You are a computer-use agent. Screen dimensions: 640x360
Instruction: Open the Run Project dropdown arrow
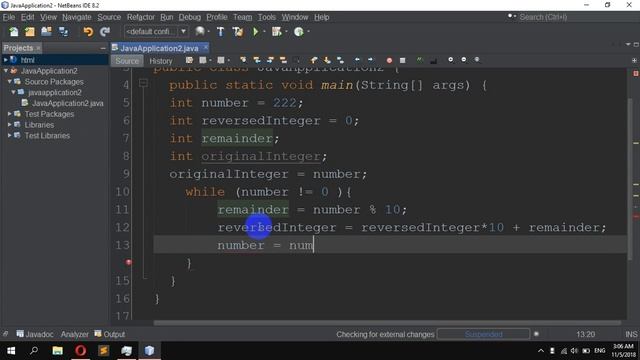(x=264, y=31)
